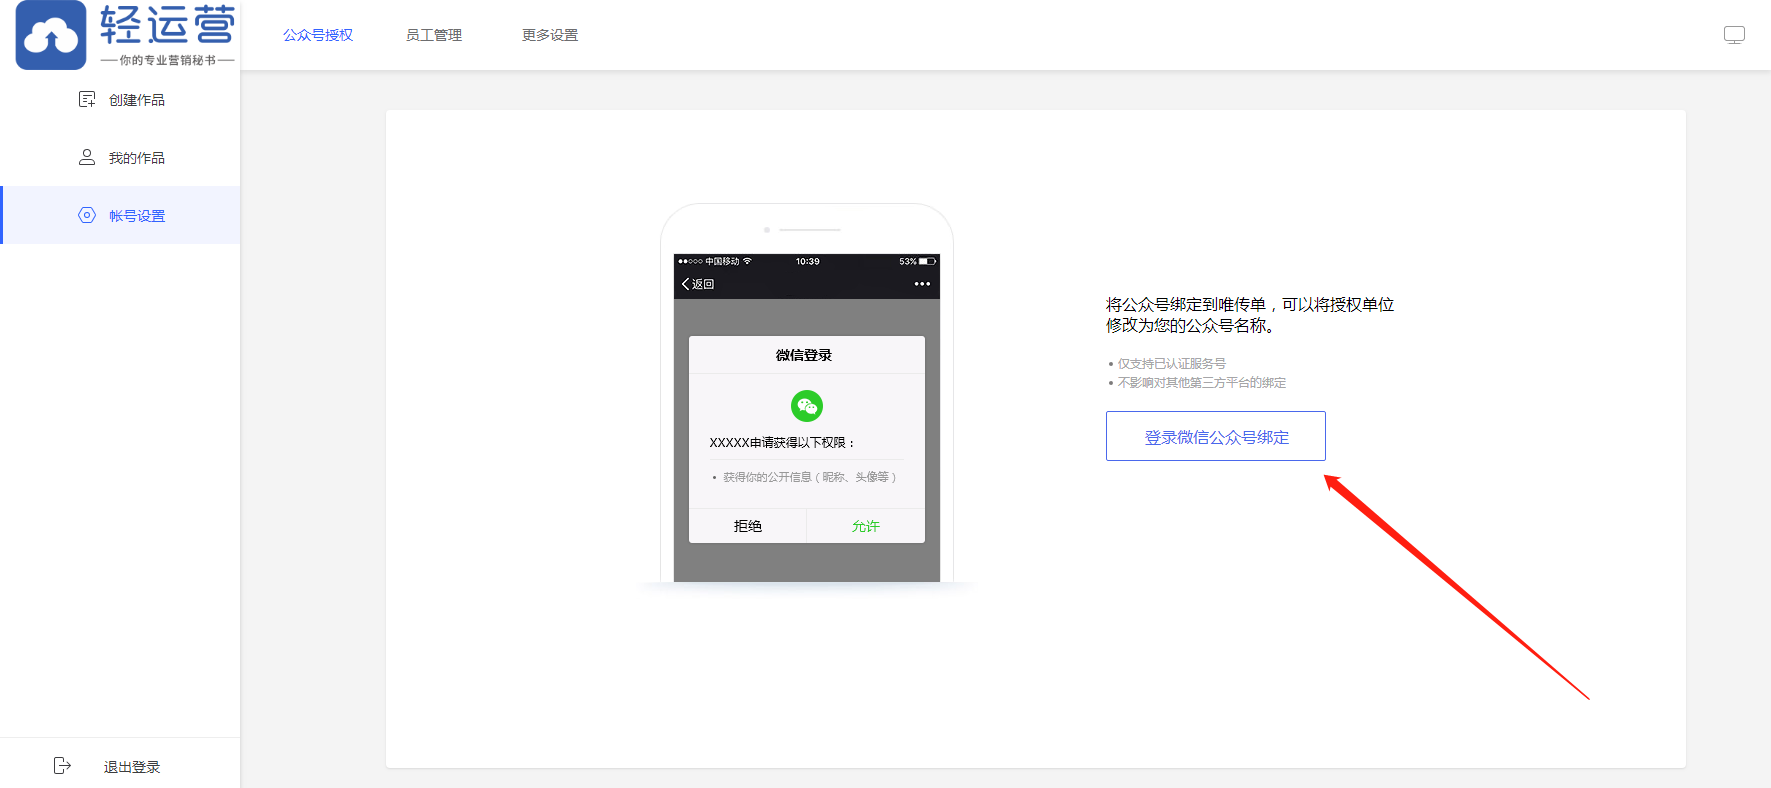
Task: Open the 更多设置 tab
Action: 550,35
